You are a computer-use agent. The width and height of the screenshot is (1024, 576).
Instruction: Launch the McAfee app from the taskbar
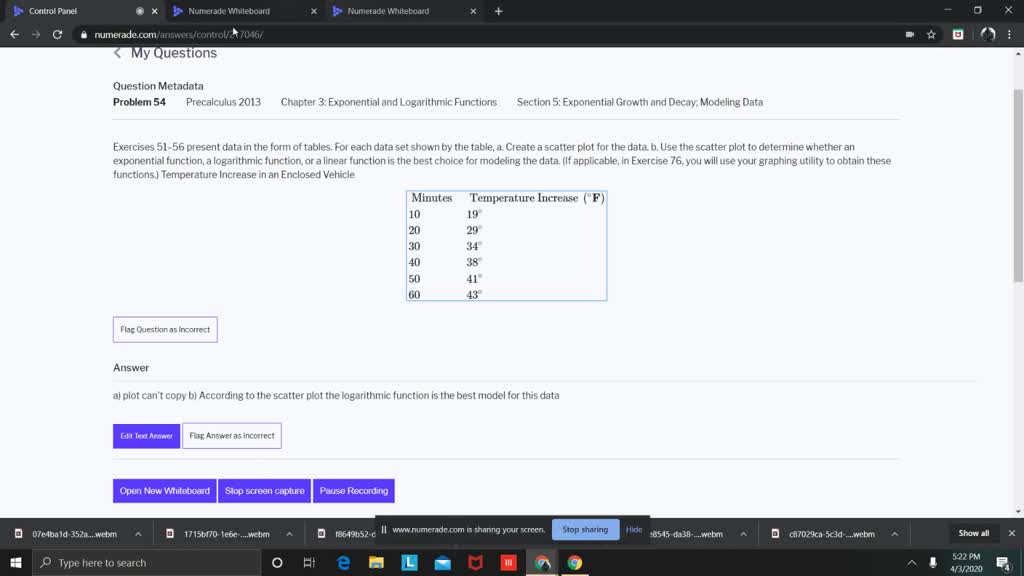475,562
